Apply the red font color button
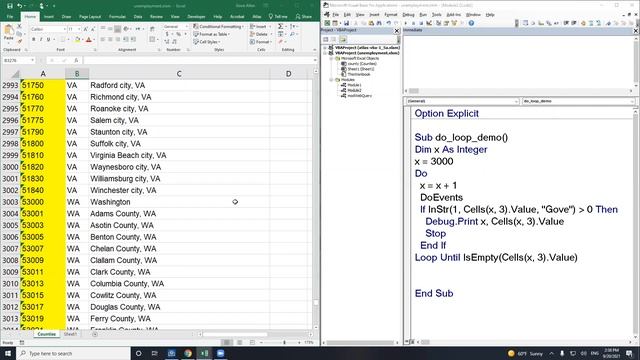 pos(89,40)
